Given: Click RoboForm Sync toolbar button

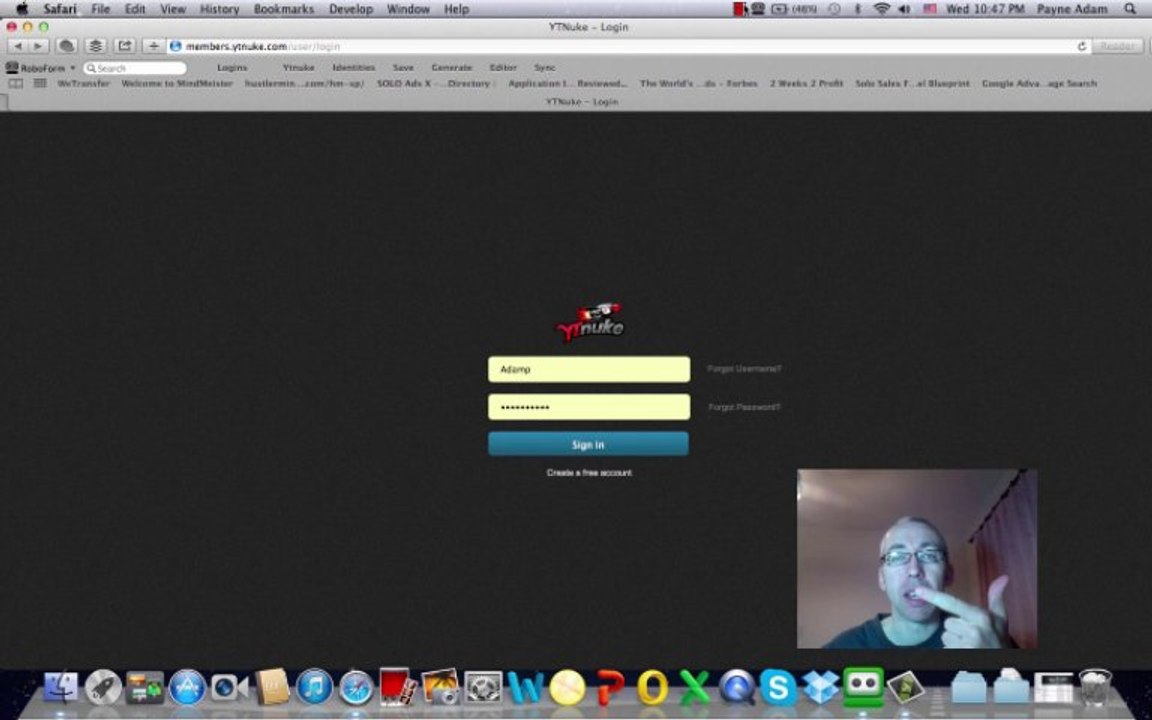Looking at the screenshot, I should (x=544, y=68).
